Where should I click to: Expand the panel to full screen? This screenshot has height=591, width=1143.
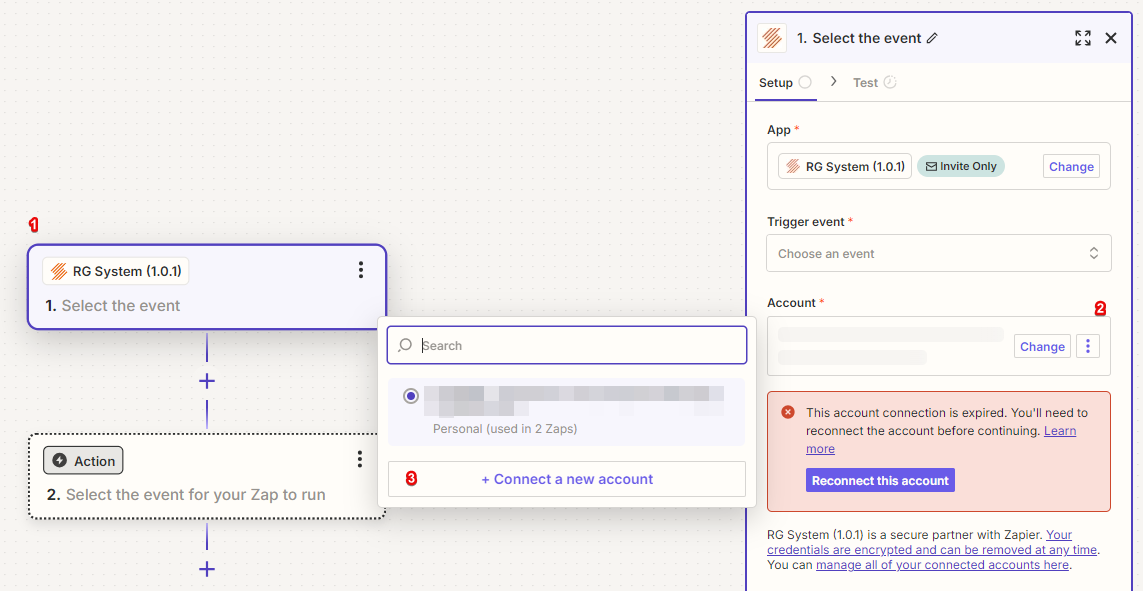1082,38
